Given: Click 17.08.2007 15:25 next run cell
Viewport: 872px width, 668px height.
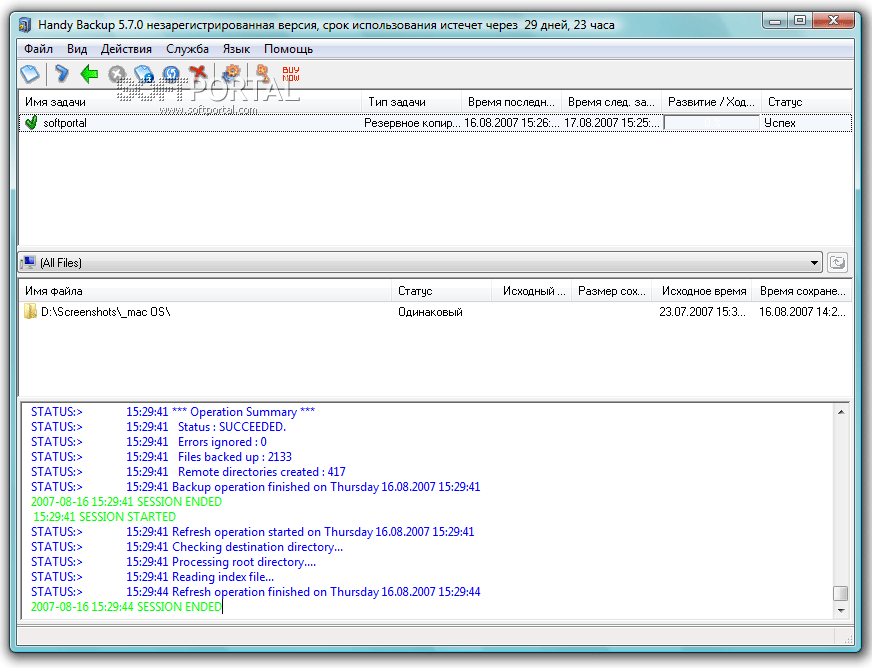Looking at the screenshot, I should click(x=611, y=123).
